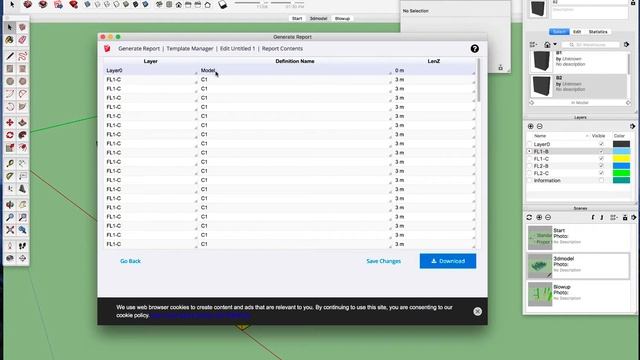Open help in Generate Report dialog
Image resolution: width=640 pixels, height=360 pixels.
474,49
